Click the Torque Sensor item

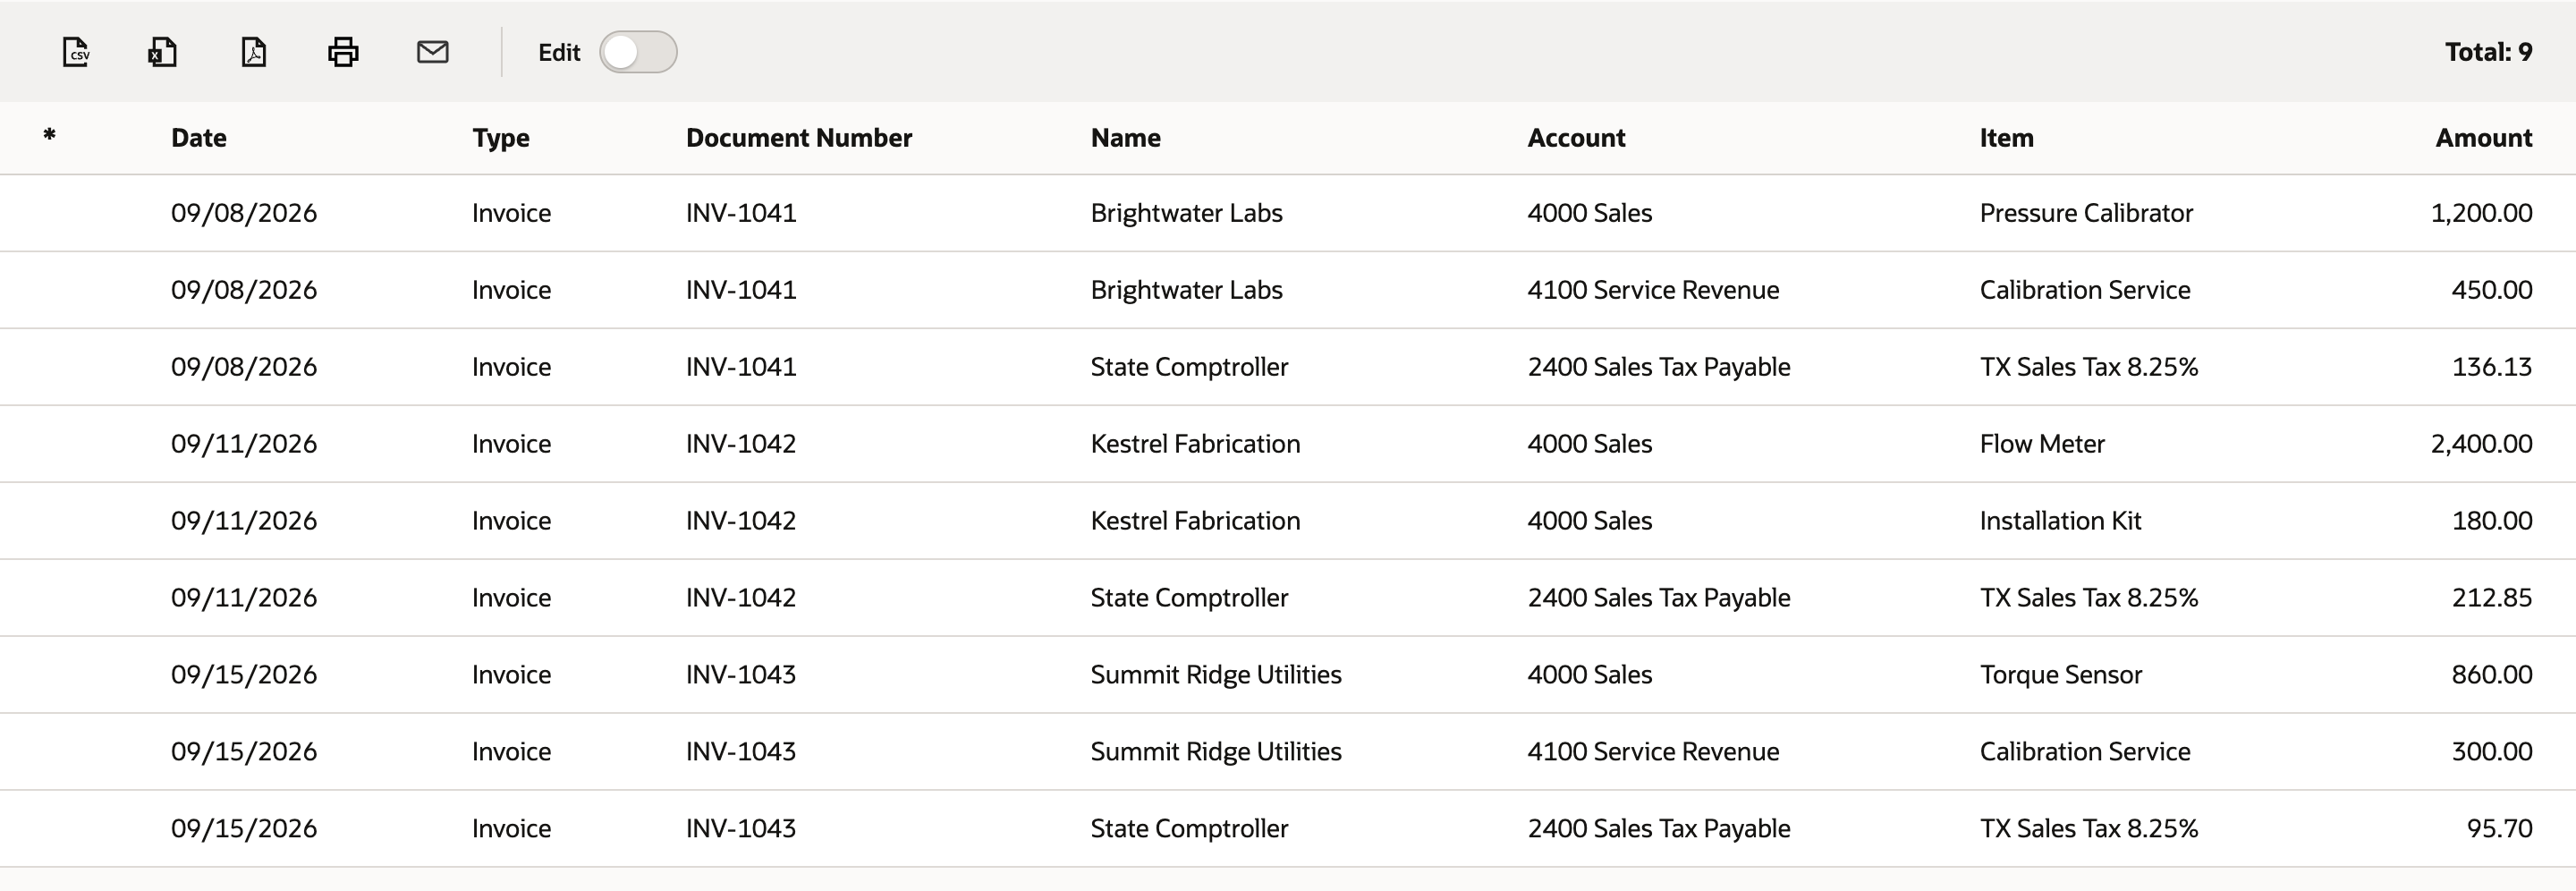click(x=2061, y=675)
